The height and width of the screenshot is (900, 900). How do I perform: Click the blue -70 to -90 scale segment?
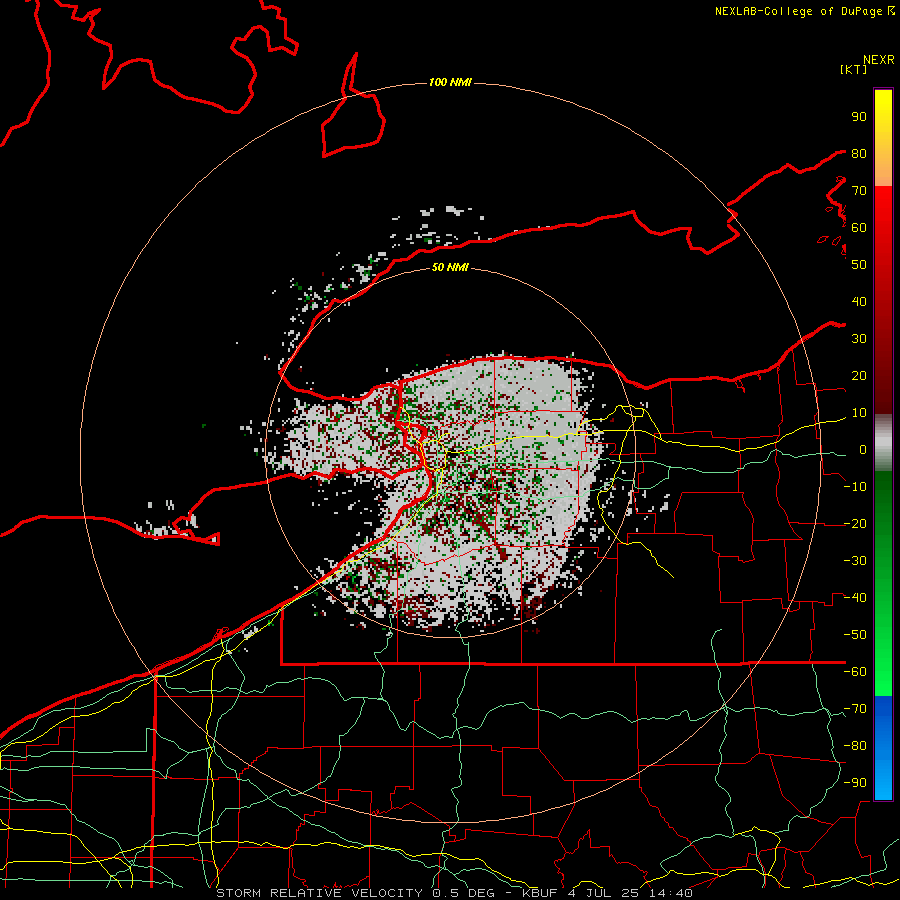coord(883,748)
